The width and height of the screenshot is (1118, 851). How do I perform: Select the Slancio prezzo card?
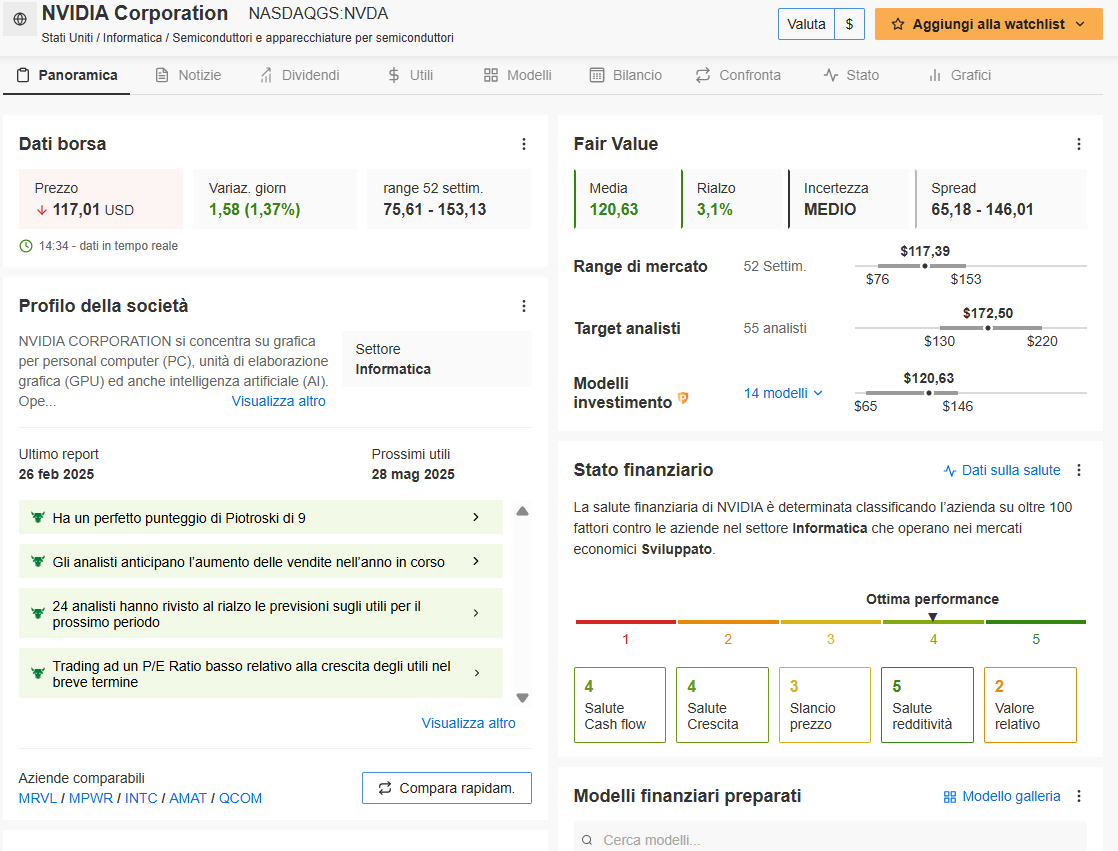point(825,705)
